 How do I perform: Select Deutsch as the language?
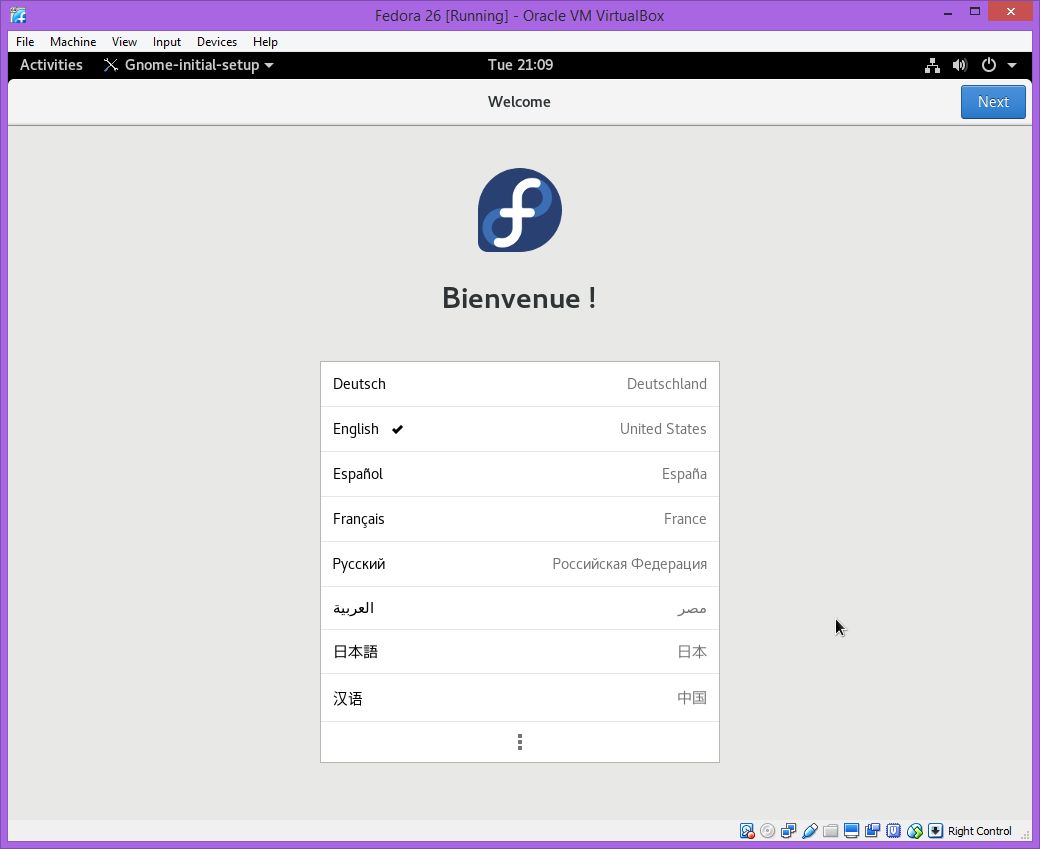point(520,384)
